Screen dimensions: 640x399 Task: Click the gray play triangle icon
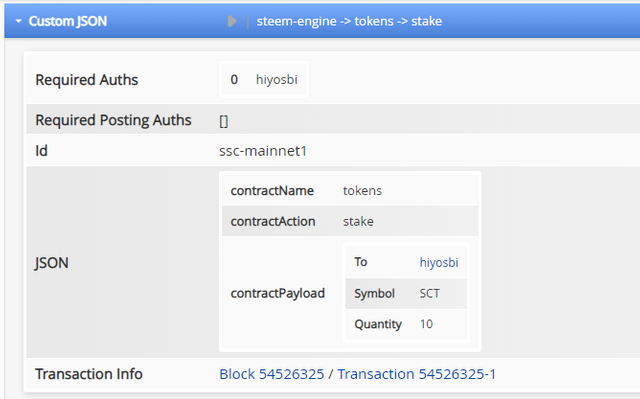pyautogui.click(x=232, y=21)
